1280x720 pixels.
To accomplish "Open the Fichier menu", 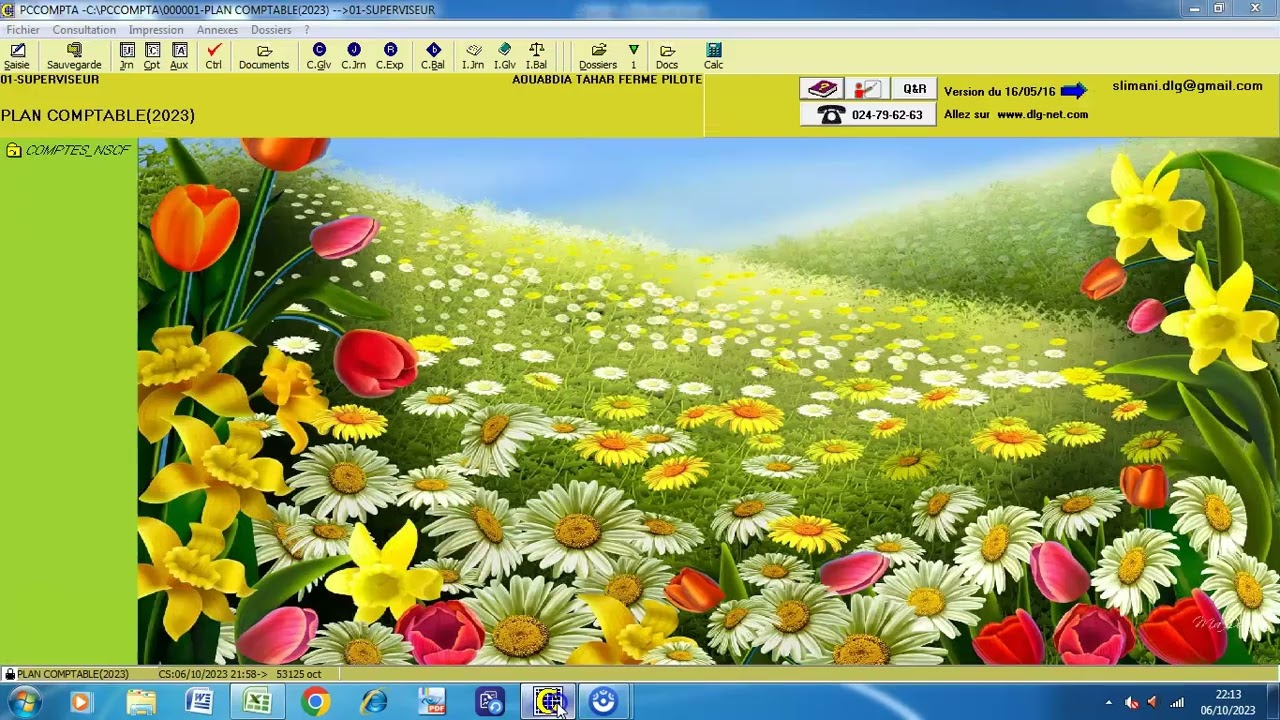I will [23, 30].
